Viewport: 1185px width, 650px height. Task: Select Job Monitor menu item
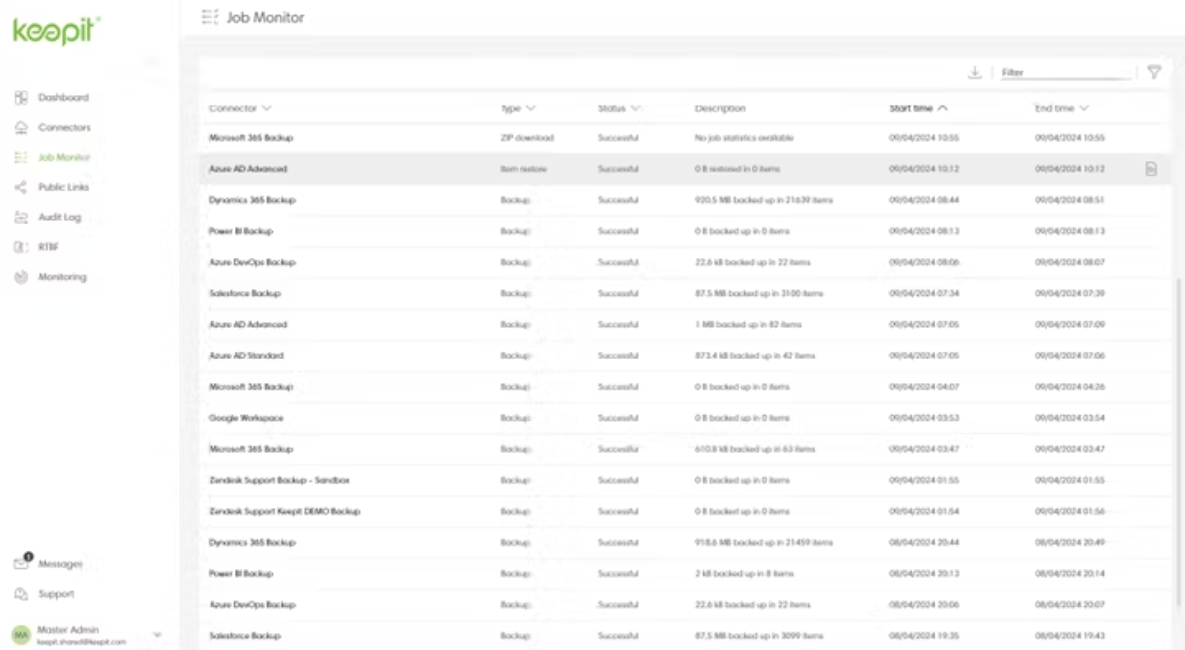point(64,157)
